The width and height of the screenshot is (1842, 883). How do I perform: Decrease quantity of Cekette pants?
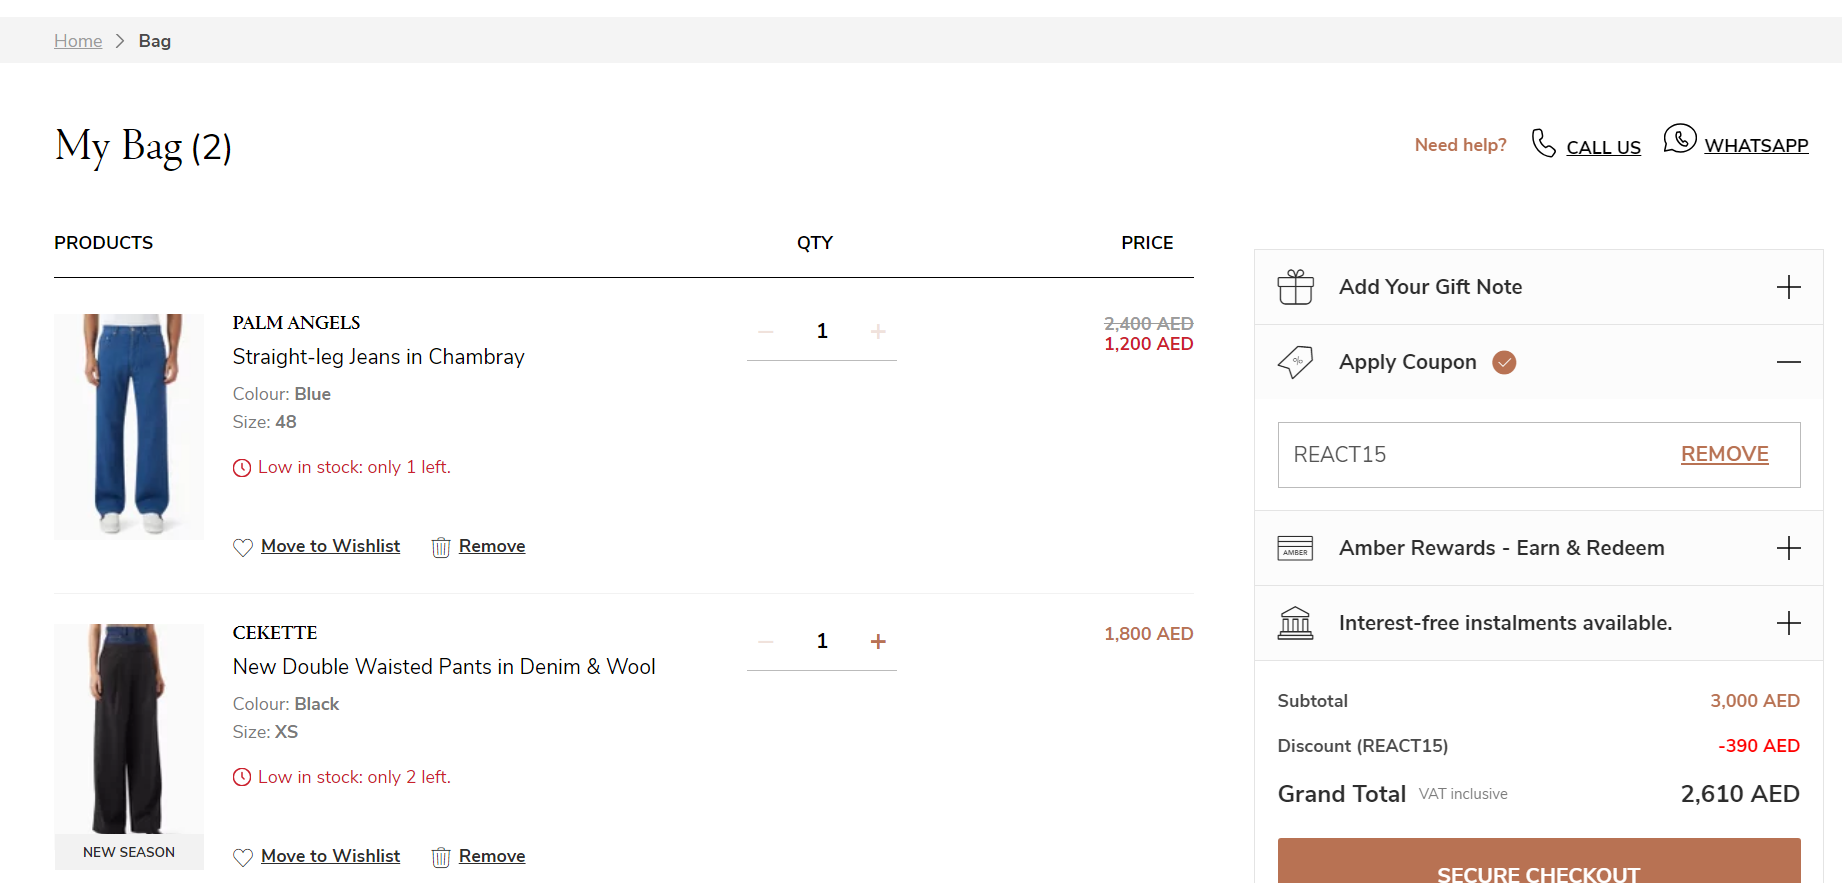click(x=766, y=641)
